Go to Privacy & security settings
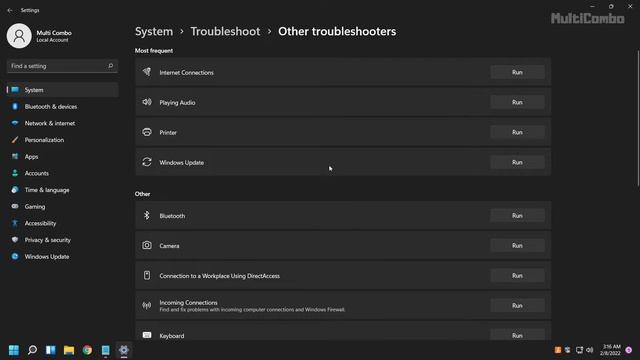The width and height of the screenshot is (640, 360). click(x=62, y=240)
